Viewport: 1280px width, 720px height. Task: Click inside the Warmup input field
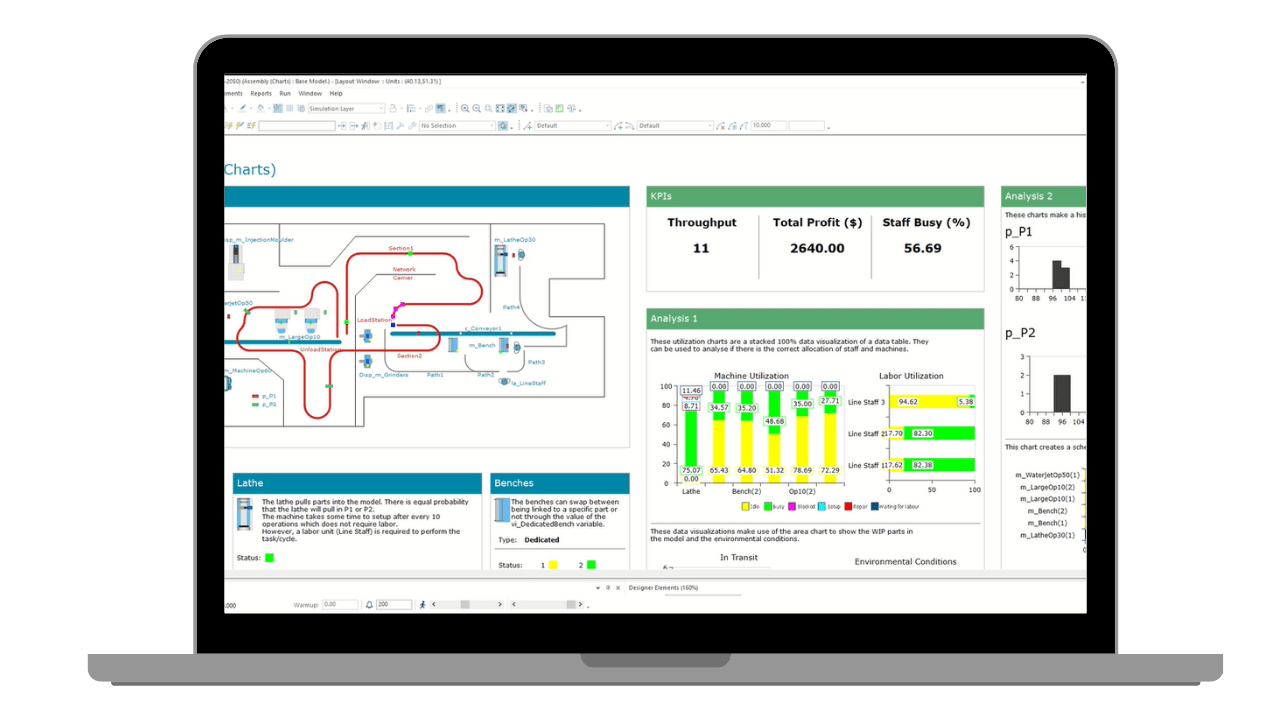click(x=341, y=604)
